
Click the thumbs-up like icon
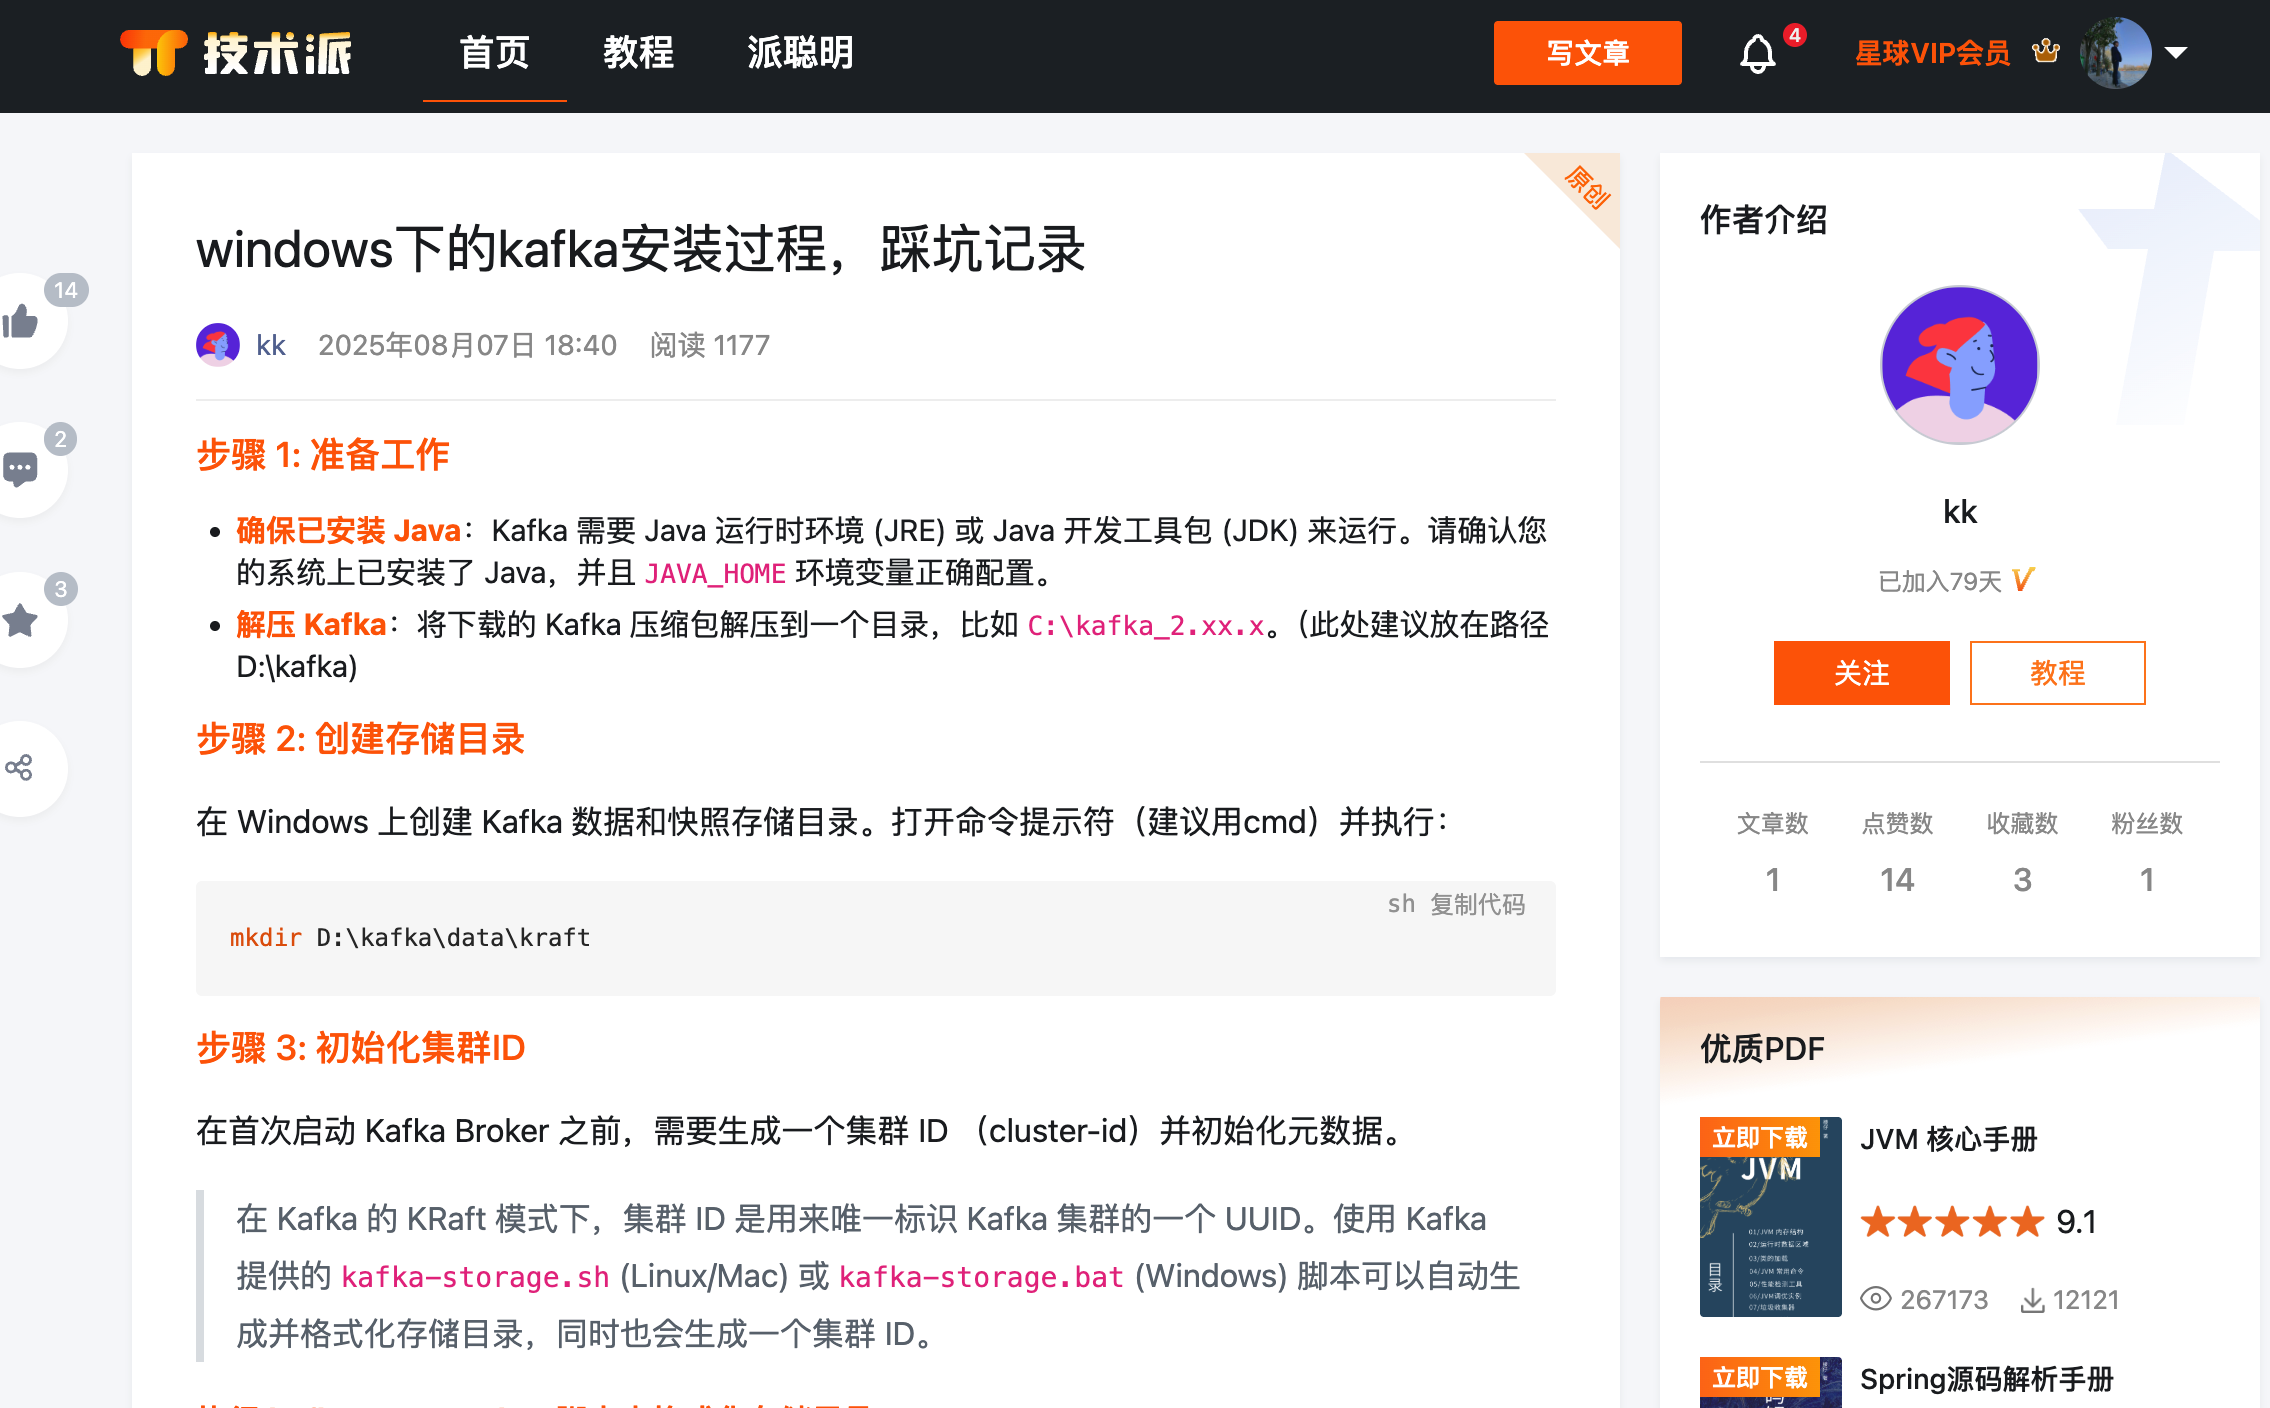(x=20, y=322)
